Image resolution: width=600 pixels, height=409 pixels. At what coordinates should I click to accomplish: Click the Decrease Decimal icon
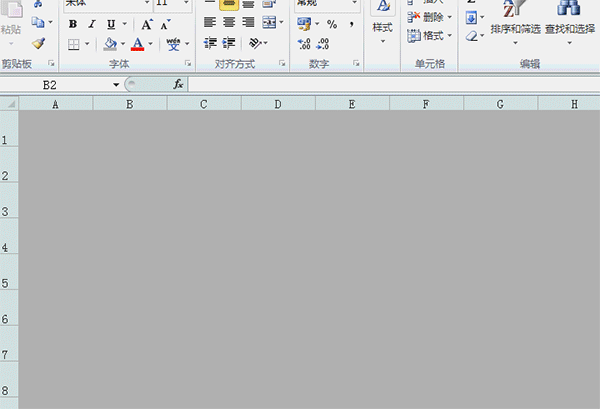323,44
